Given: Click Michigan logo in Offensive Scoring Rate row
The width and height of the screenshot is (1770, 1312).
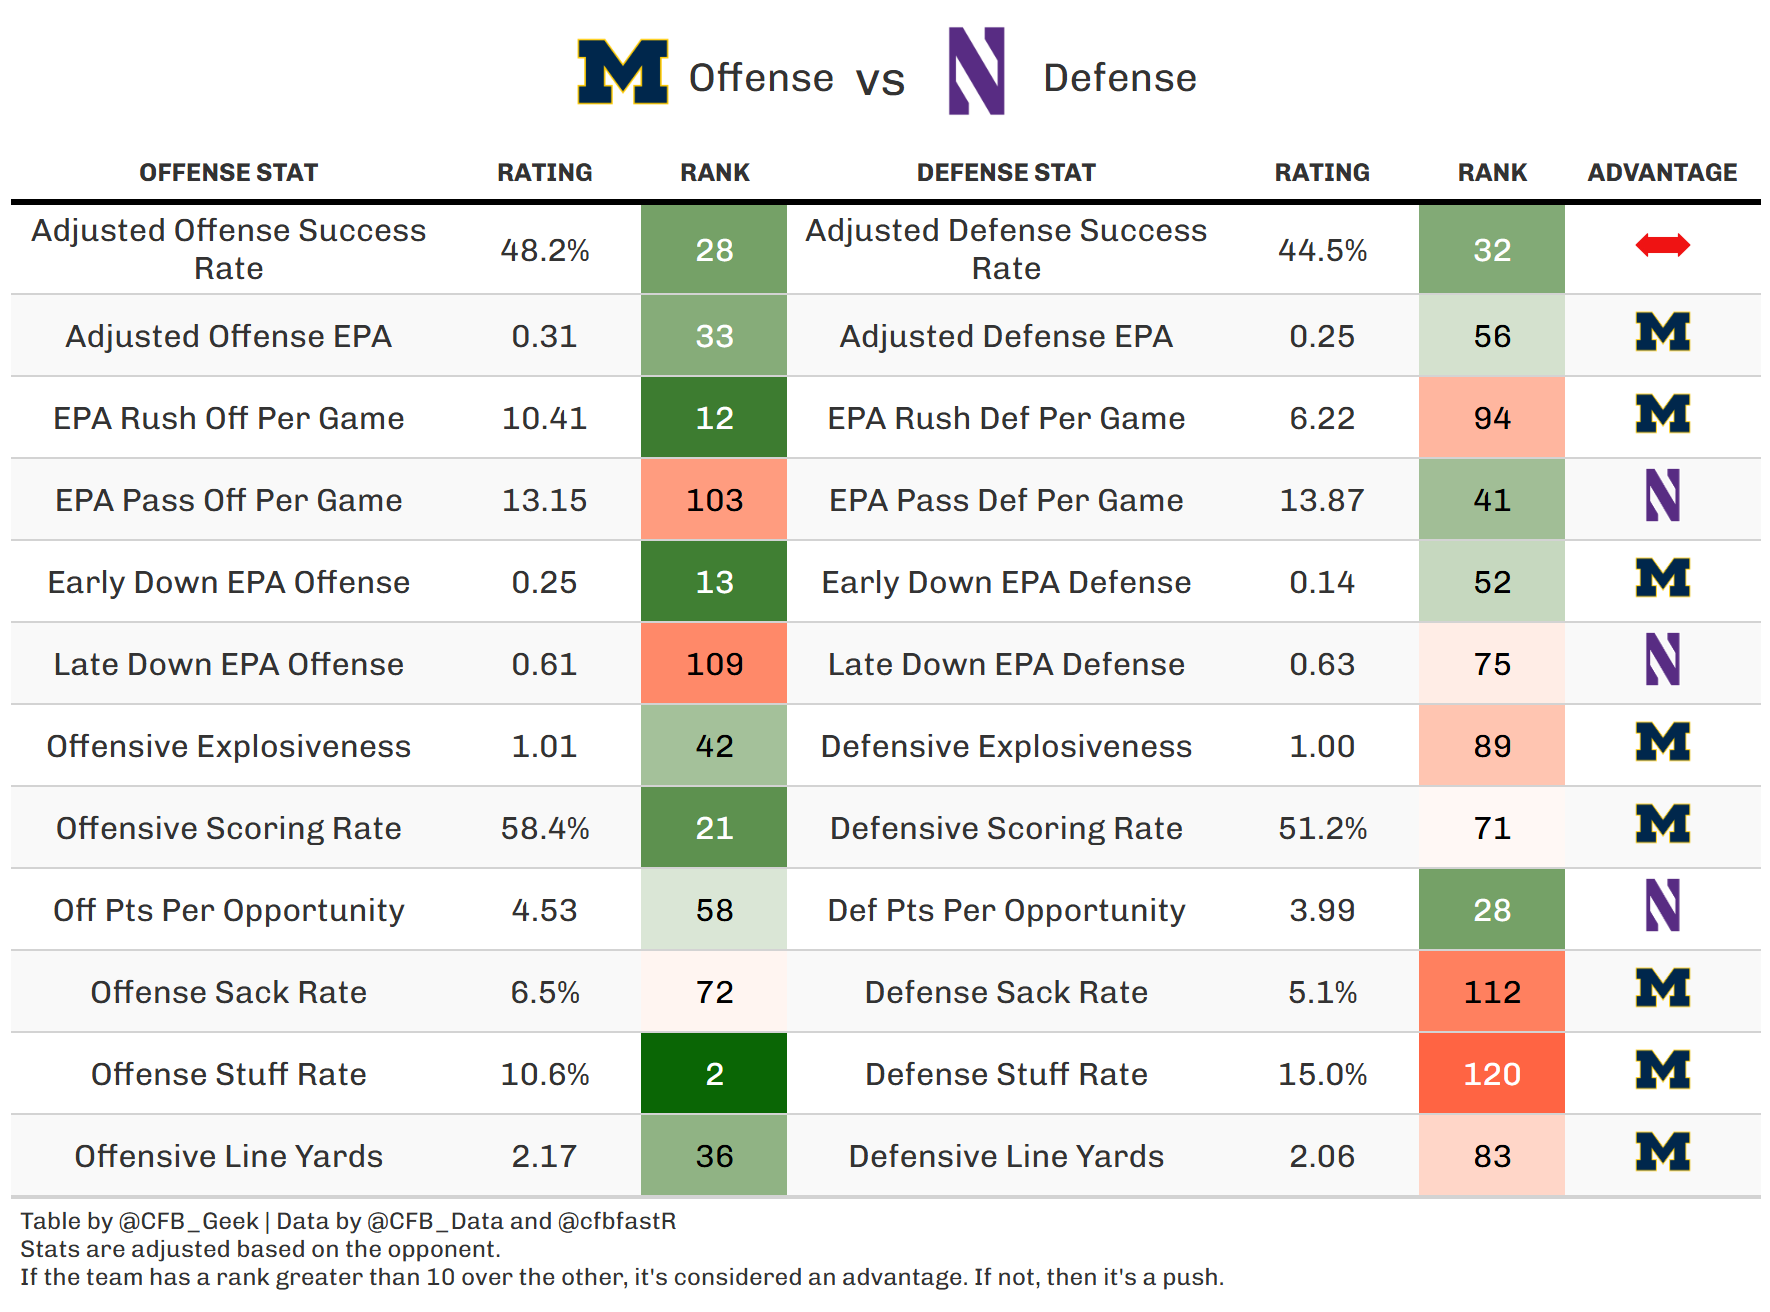Looking at the screenshot, I should click(1662, 824).
